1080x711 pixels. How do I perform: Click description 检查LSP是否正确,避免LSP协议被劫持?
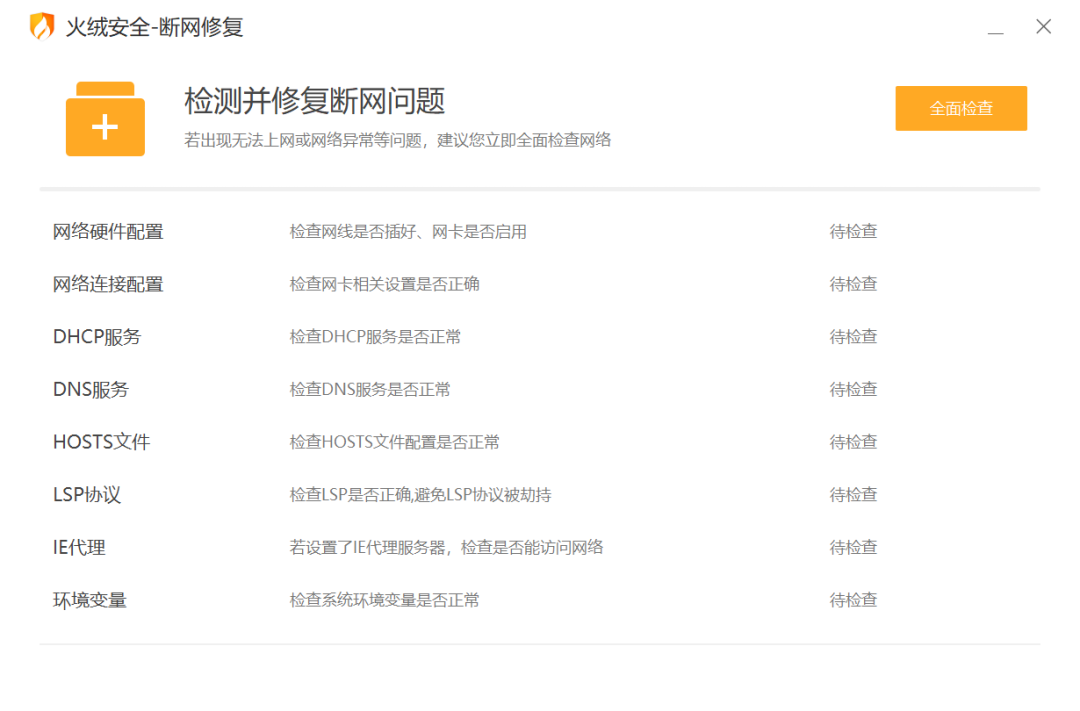[420, 495]
